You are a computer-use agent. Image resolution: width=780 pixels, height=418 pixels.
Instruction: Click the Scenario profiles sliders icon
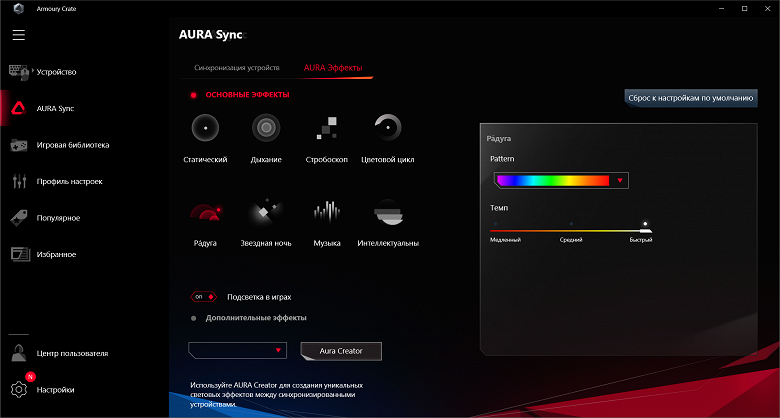coord(19,181)
